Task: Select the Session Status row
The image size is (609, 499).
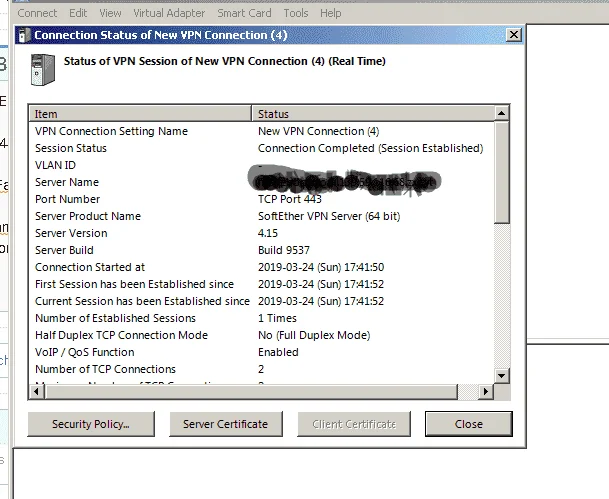Action: coord(261,148)
